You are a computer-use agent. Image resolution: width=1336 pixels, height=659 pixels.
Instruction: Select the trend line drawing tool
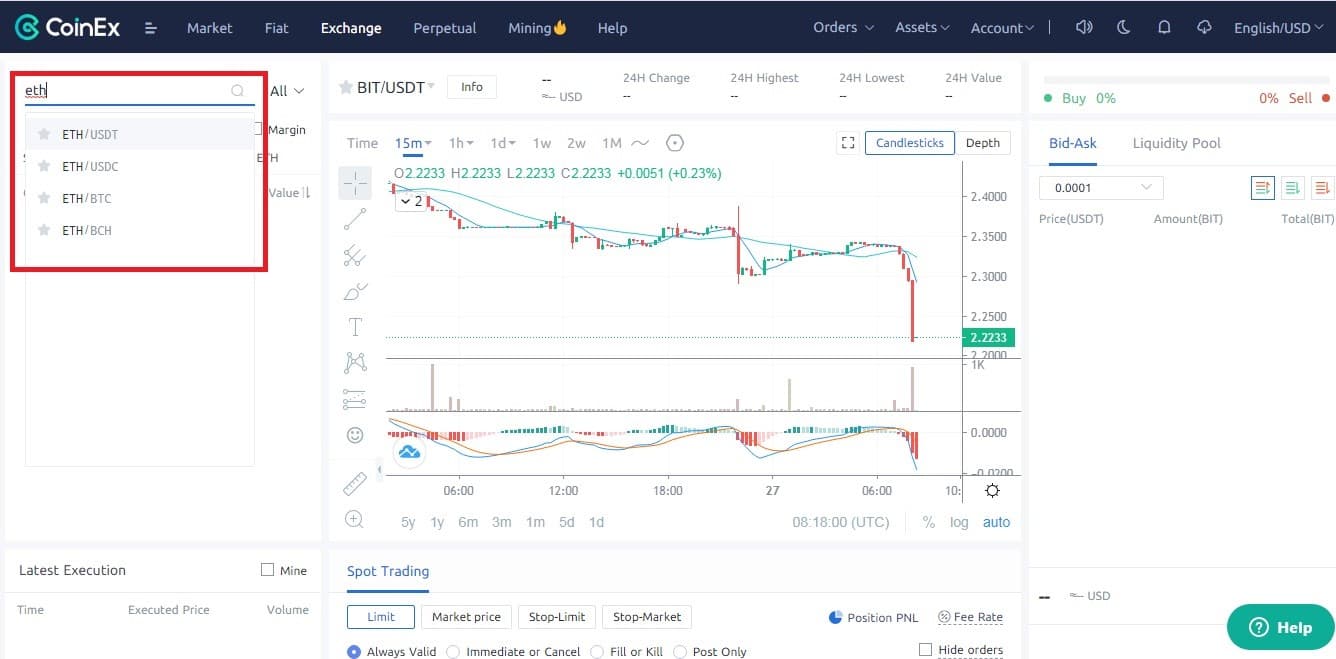pos(355,219)
